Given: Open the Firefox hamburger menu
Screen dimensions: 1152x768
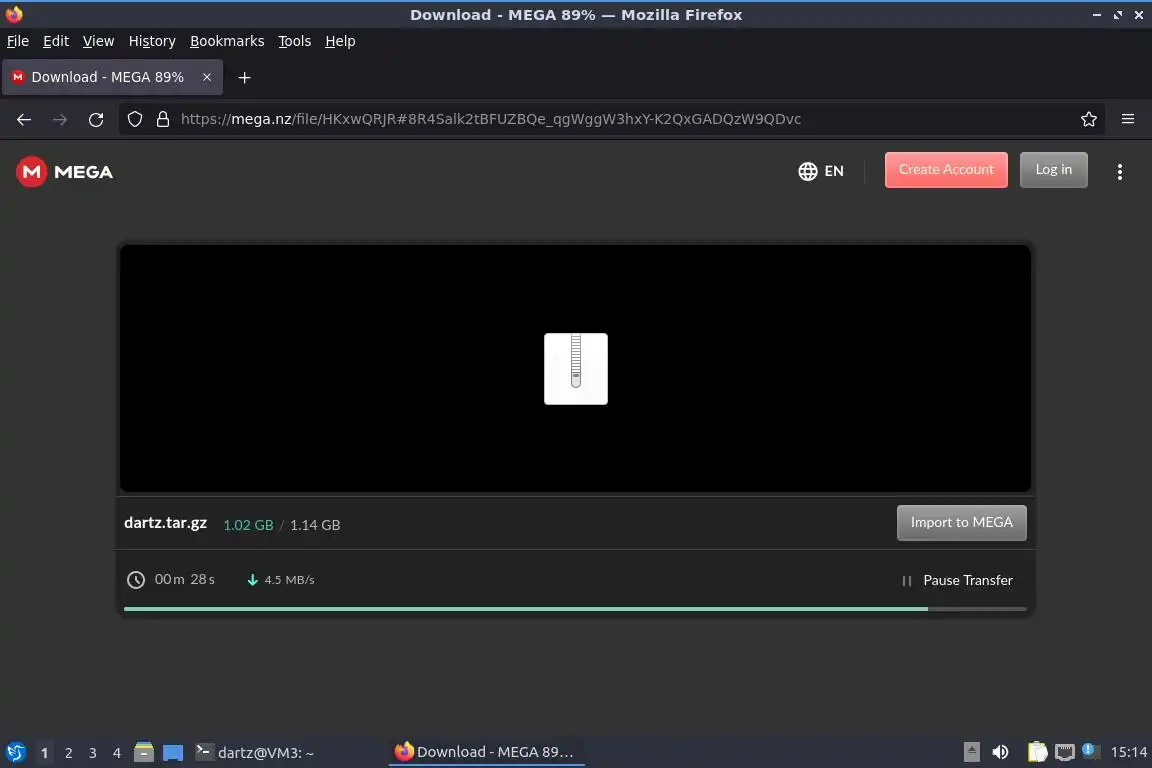Looking at the screenshot, I should tap(1128, 119).
